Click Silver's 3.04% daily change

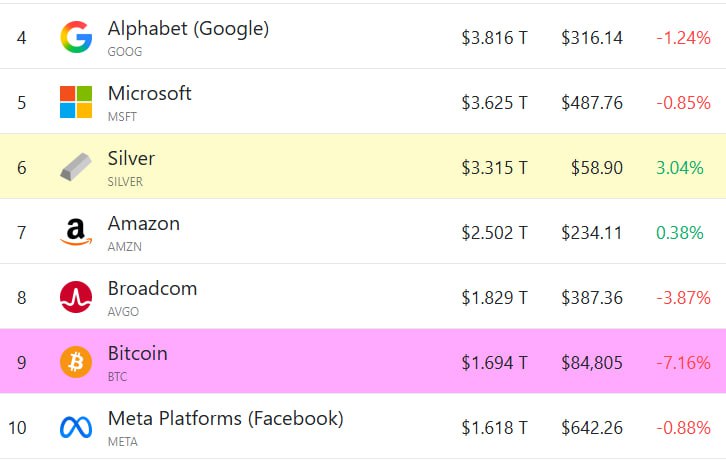point(679,167)
